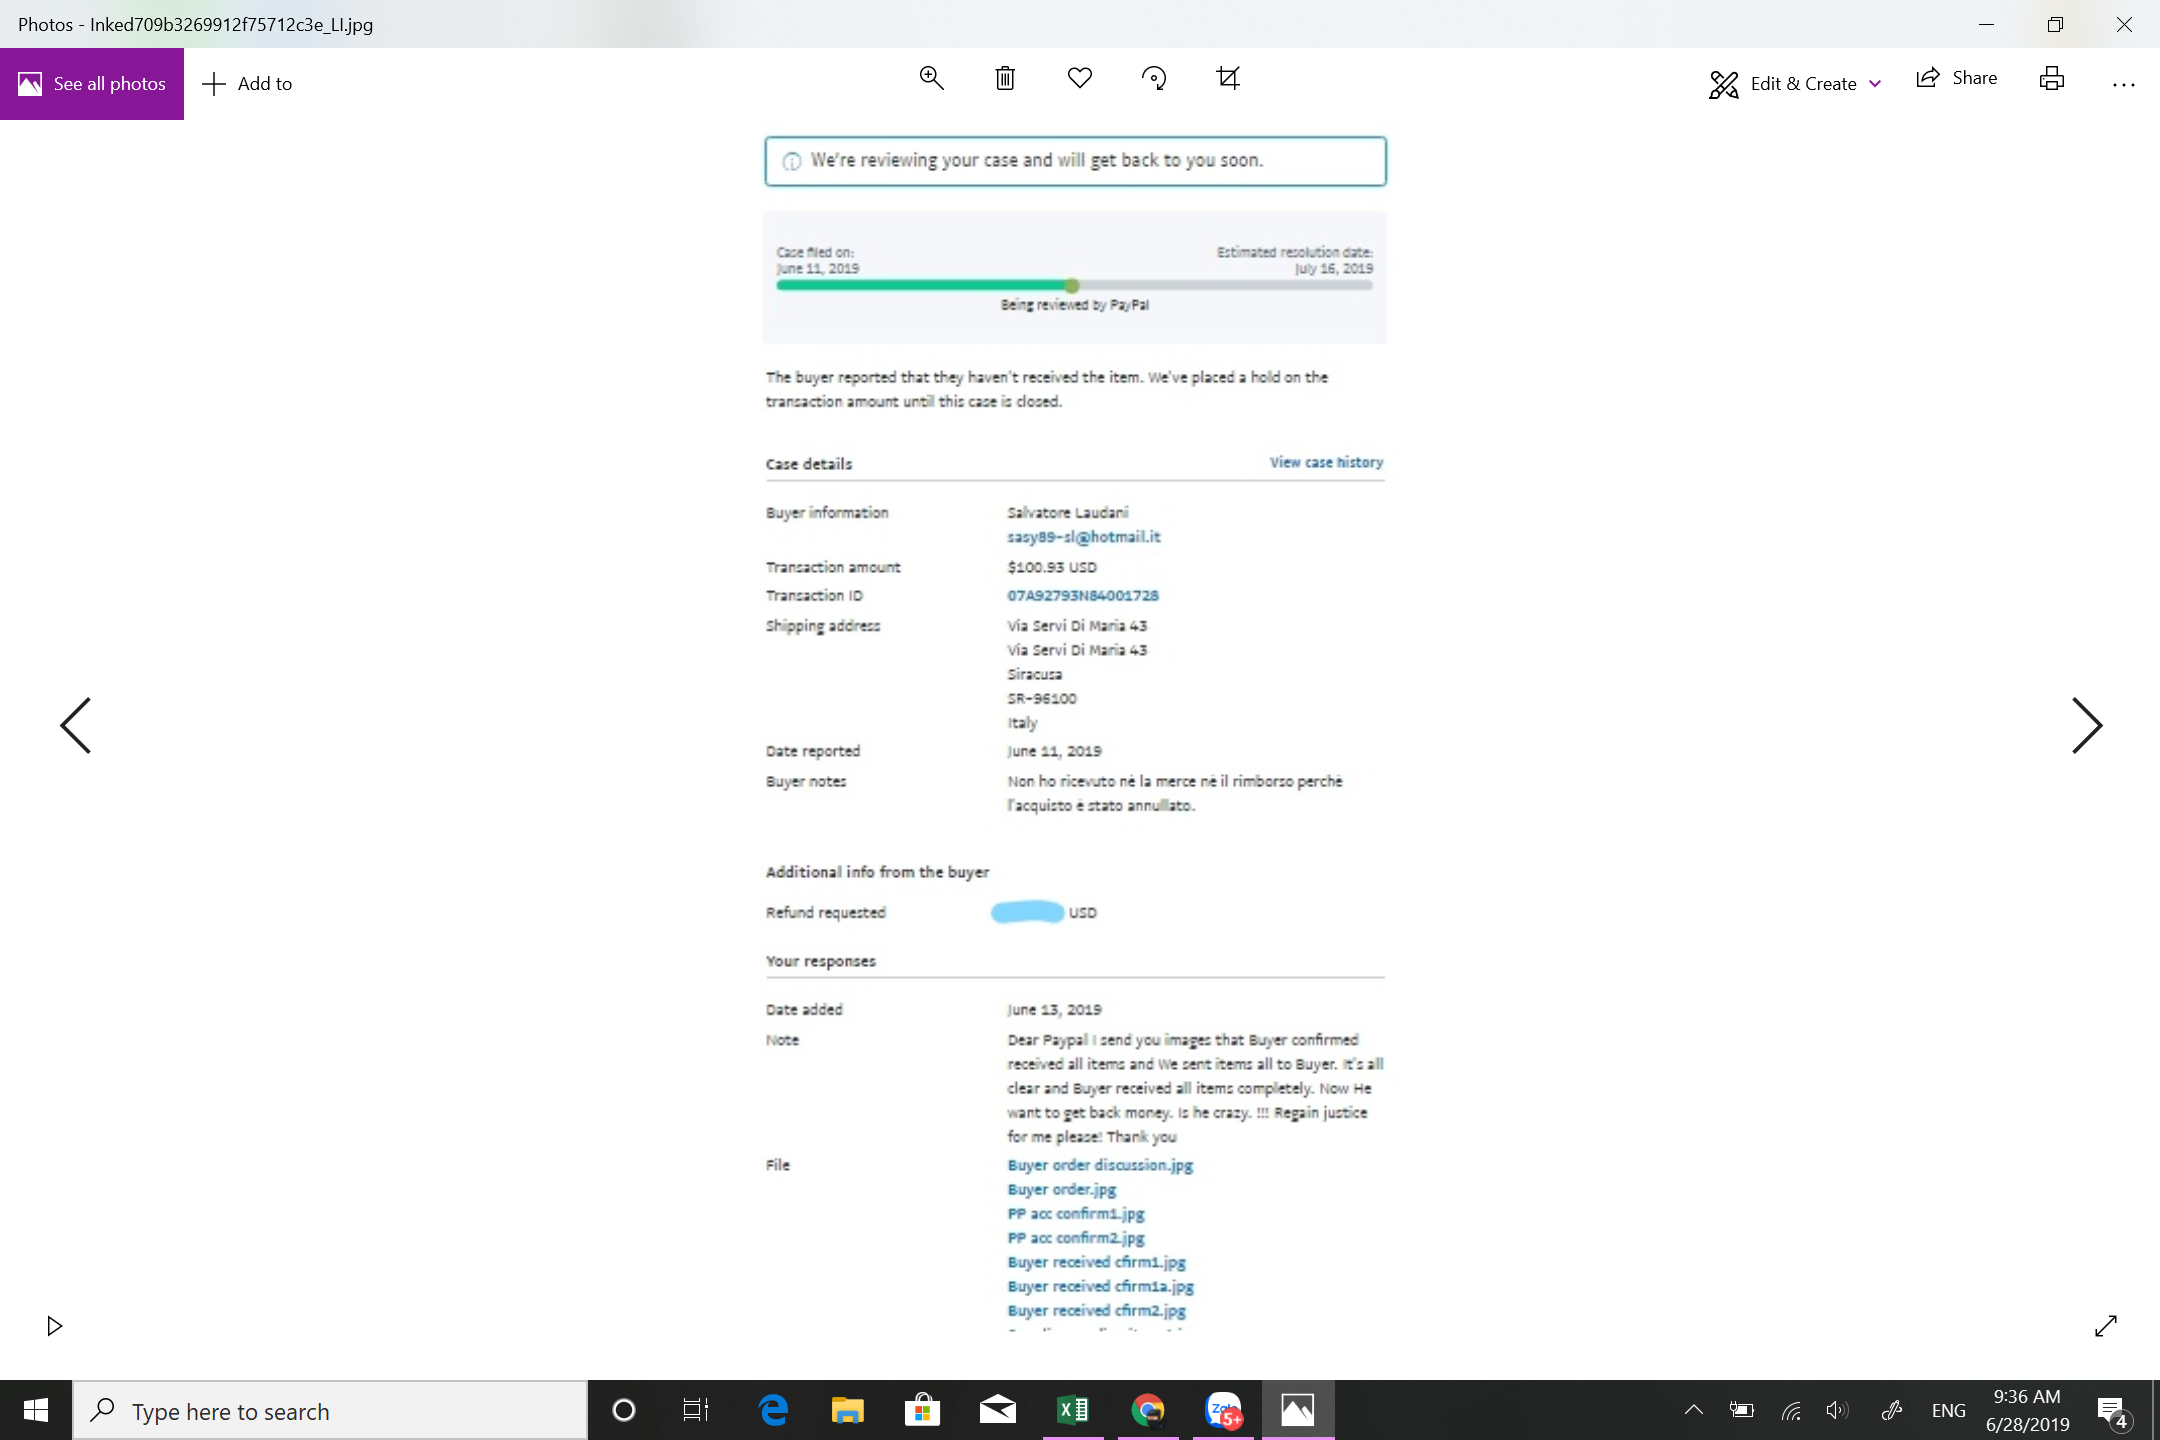Go to next photo with right arrow
This screenshot has width=2160, height=1440.
click(2086, 725)
